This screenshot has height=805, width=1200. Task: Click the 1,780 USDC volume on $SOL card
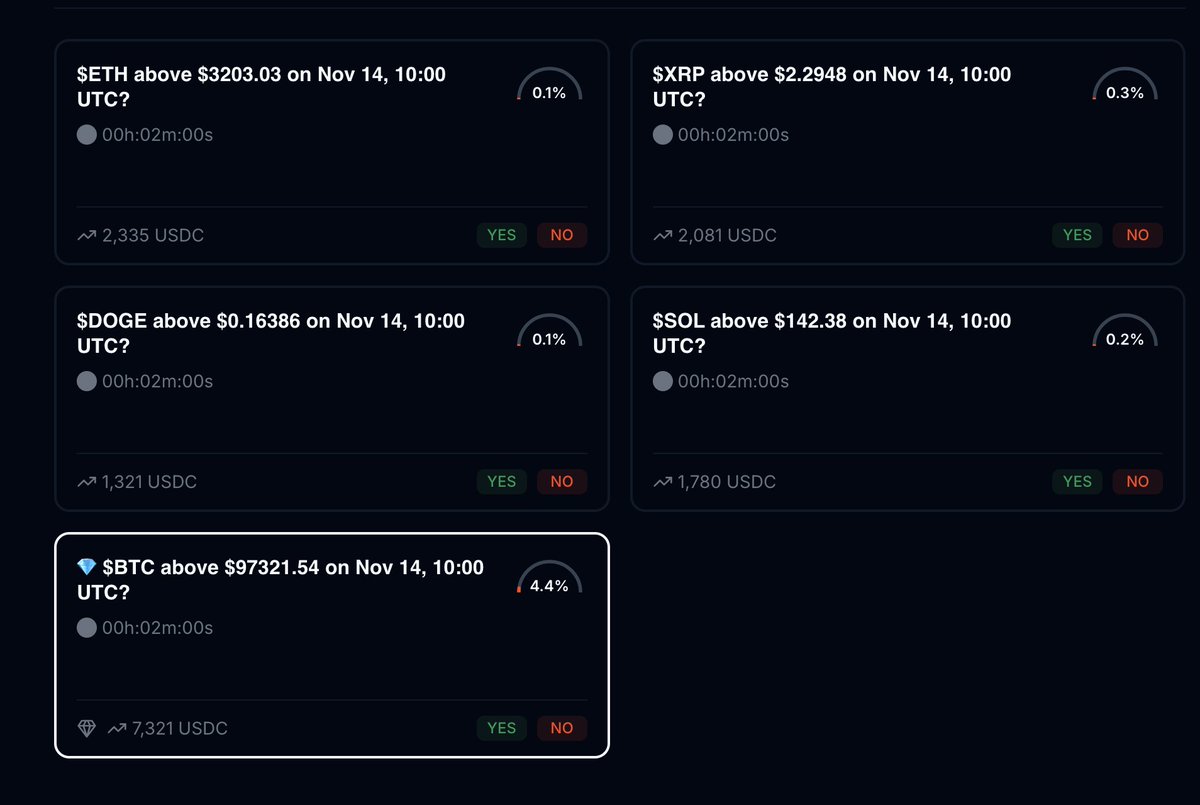pyautogui.click(x=727, y=482)
